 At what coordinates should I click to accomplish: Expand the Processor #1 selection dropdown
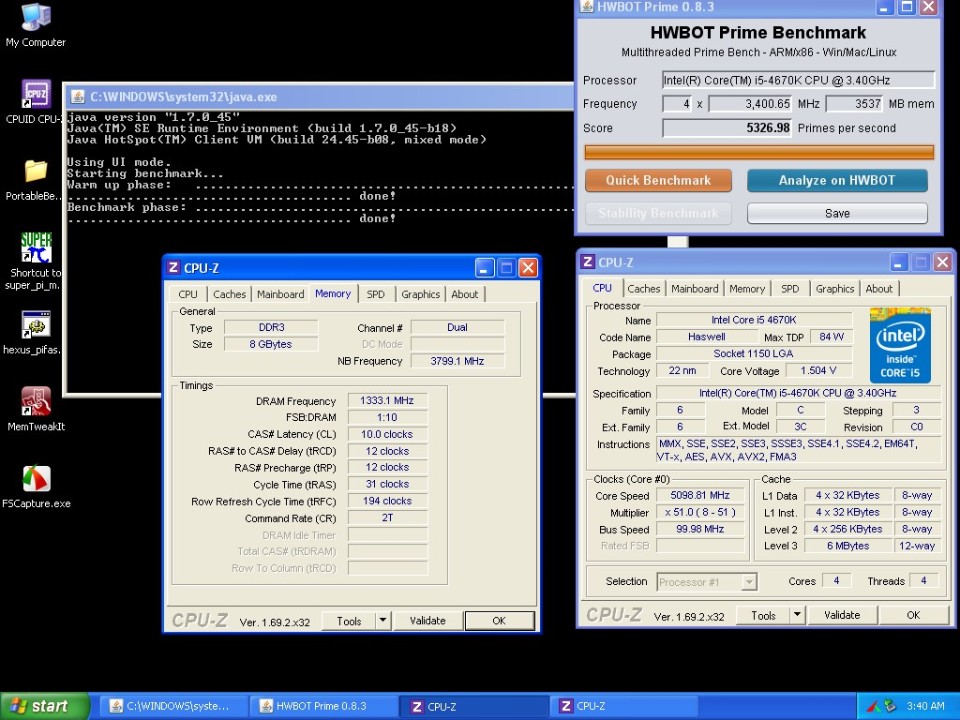749,582
